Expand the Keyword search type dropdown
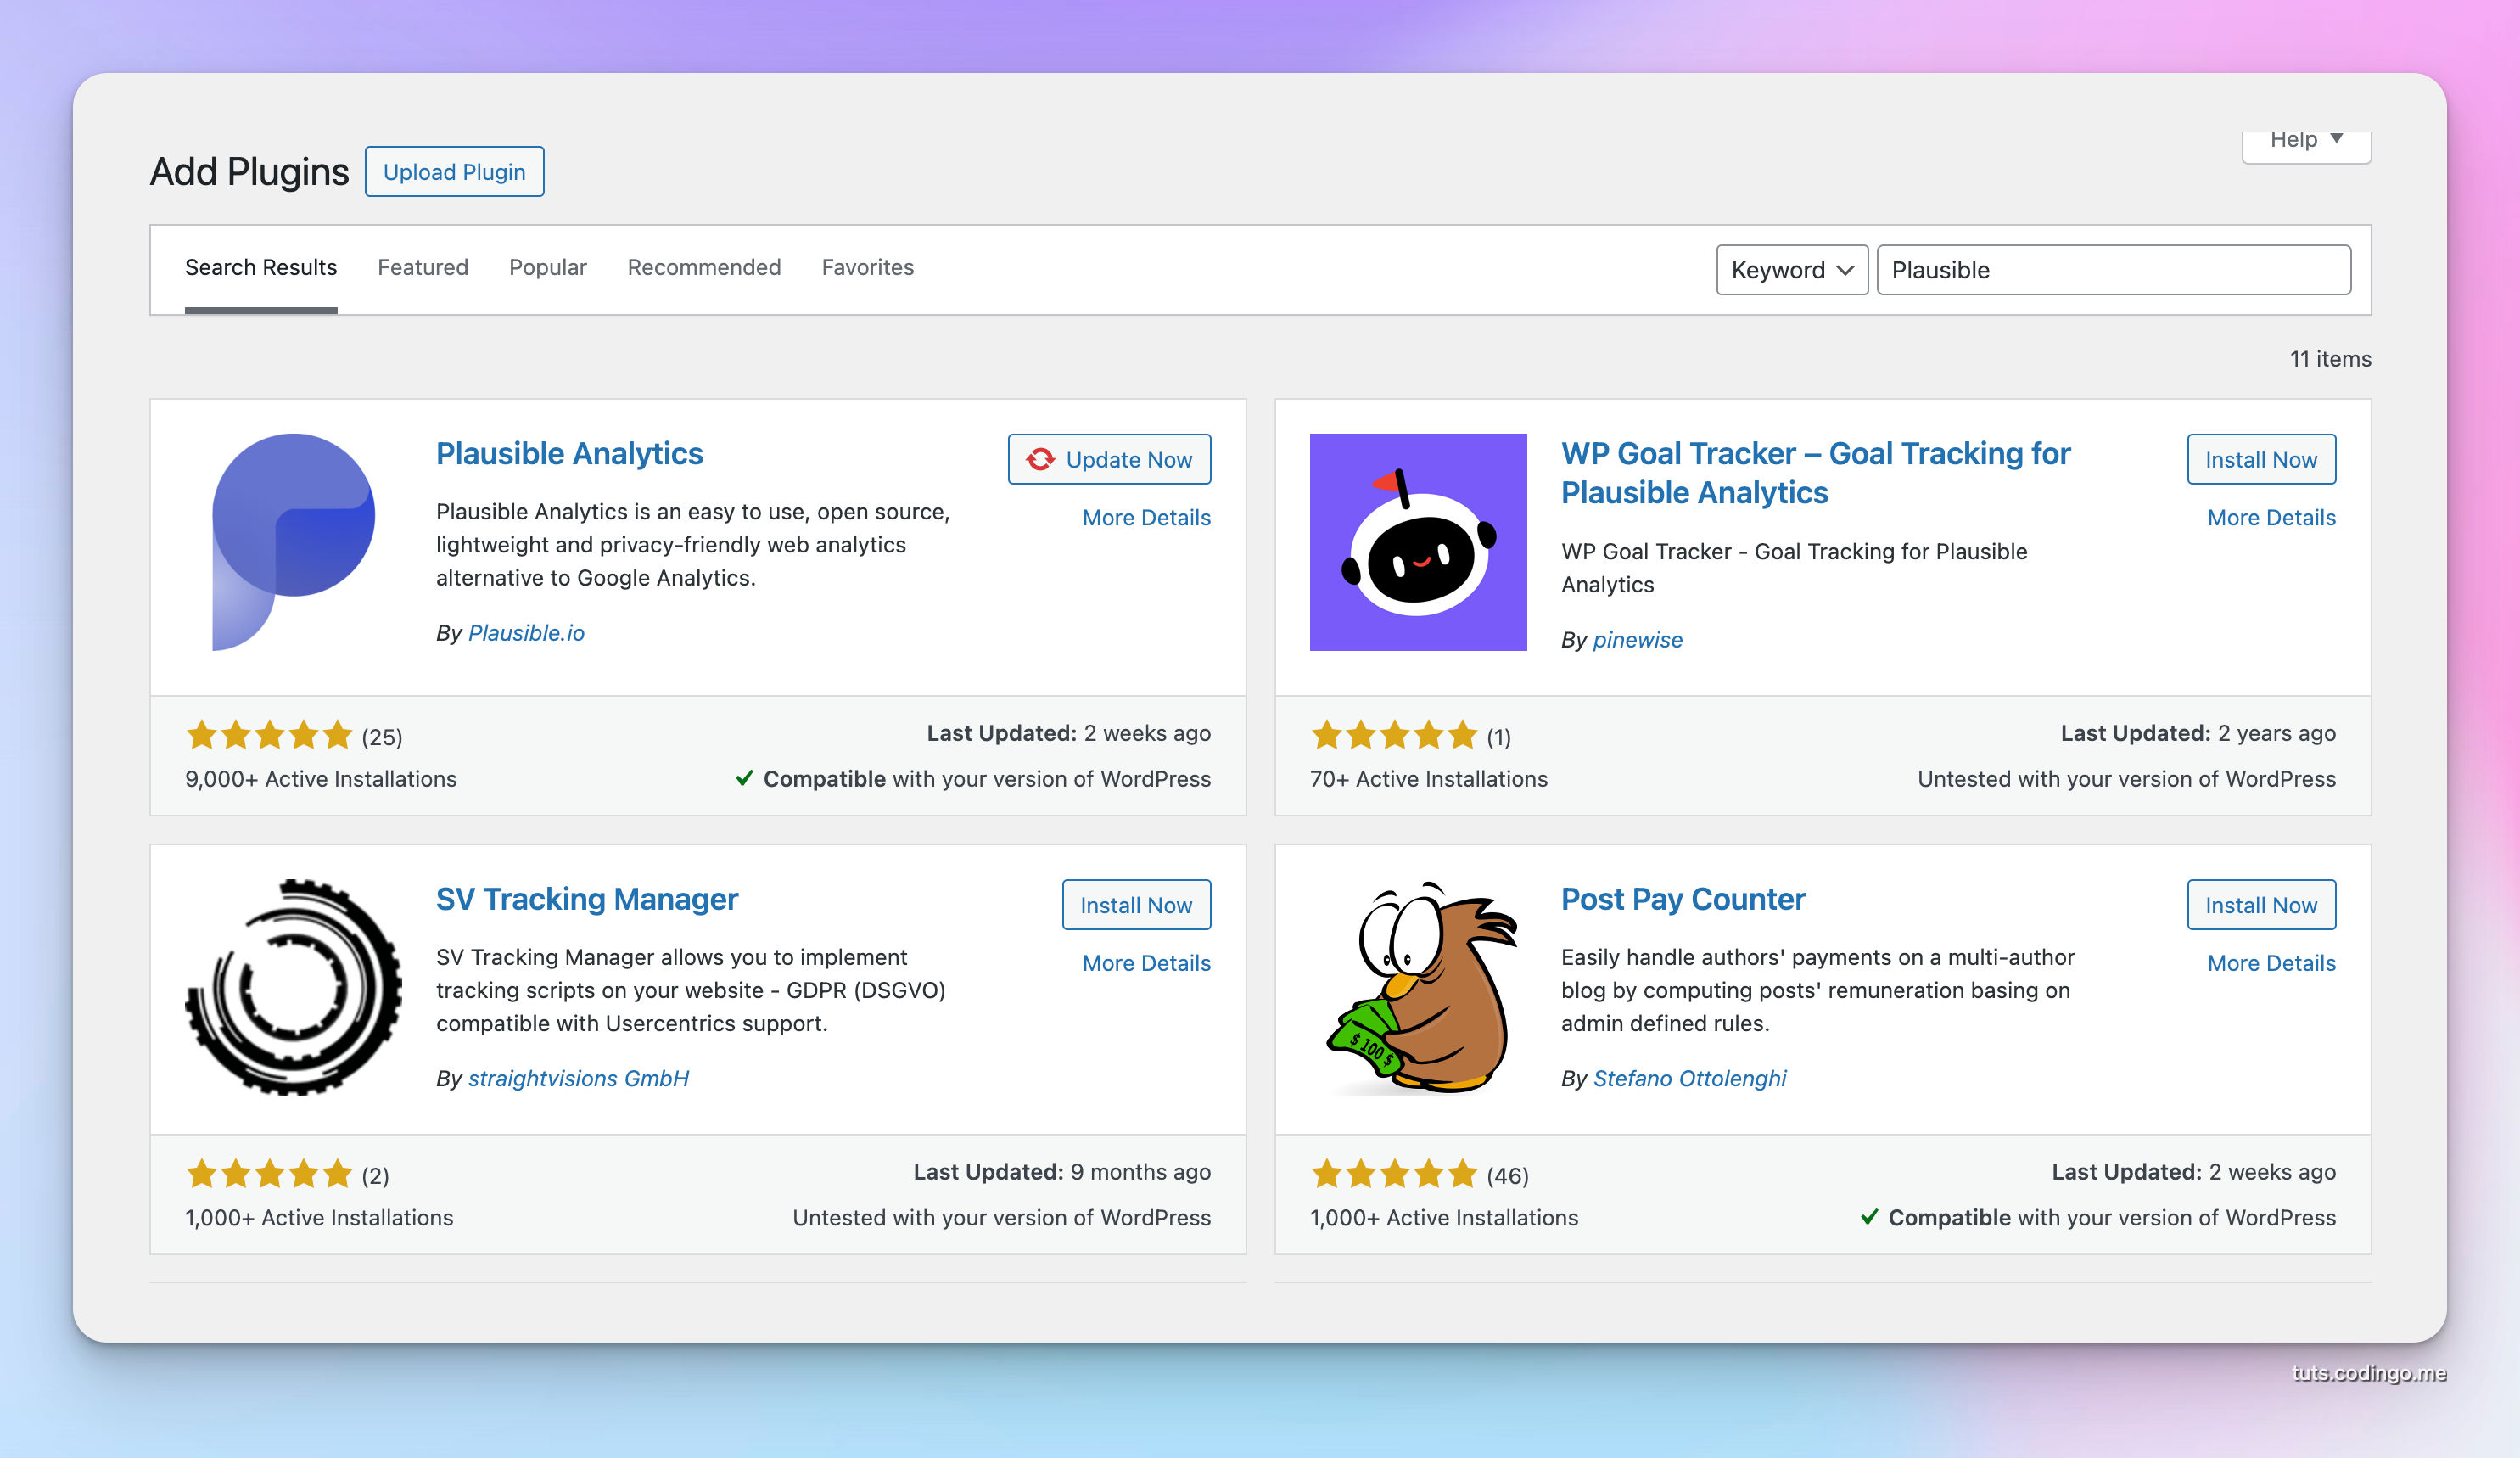 coord(1786,269)
